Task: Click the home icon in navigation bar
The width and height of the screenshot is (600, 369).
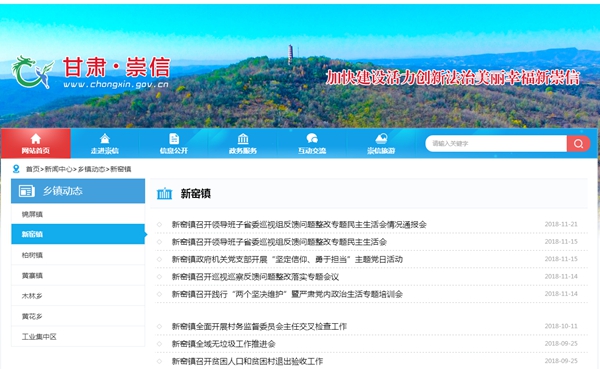Action: point(36,139)
